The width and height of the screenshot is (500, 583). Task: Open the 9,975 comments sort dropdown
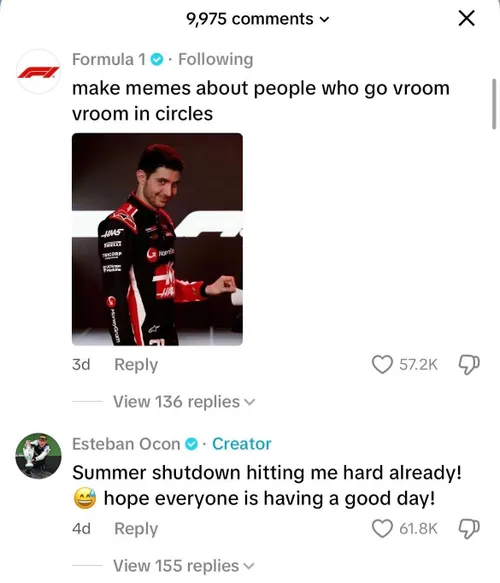pyautogui.click(x=258, y=19)
